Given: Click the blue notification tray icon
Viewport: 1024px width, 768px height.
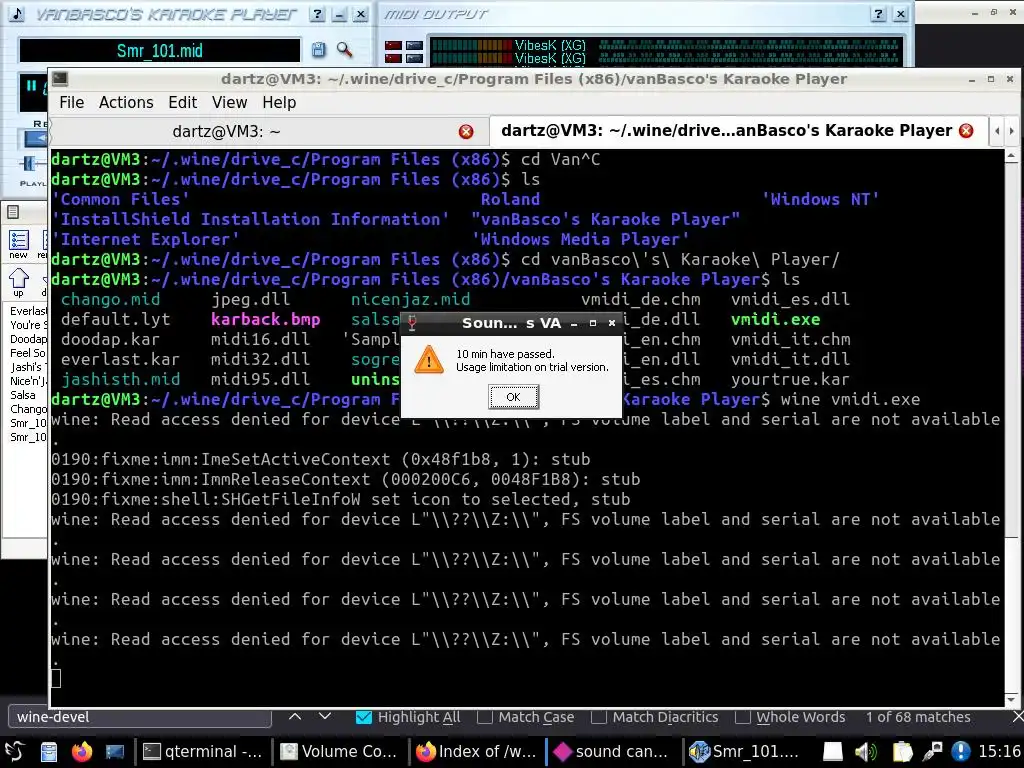Looking at the screenshot, I should [x=961, y=752].
